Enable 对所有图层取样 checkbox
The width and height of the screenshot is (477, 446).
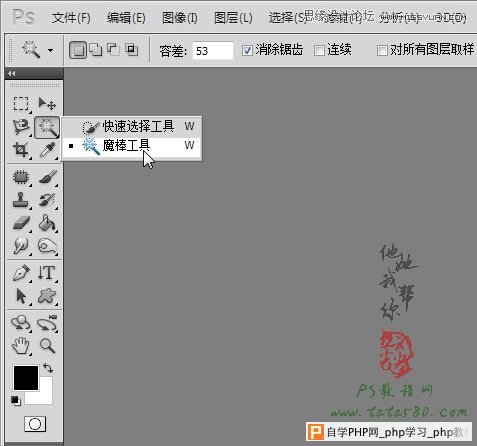point(382,51)
